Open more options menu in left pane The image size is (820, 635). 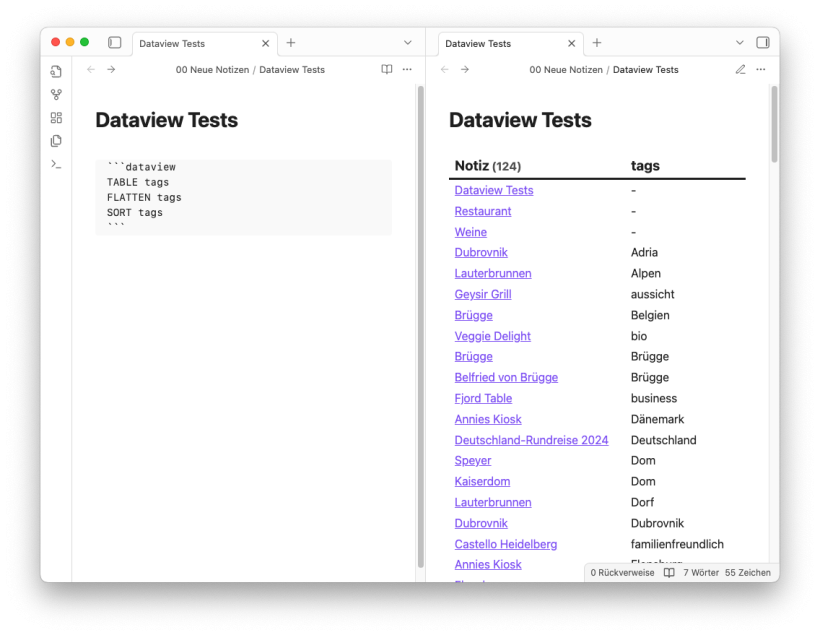407,70
